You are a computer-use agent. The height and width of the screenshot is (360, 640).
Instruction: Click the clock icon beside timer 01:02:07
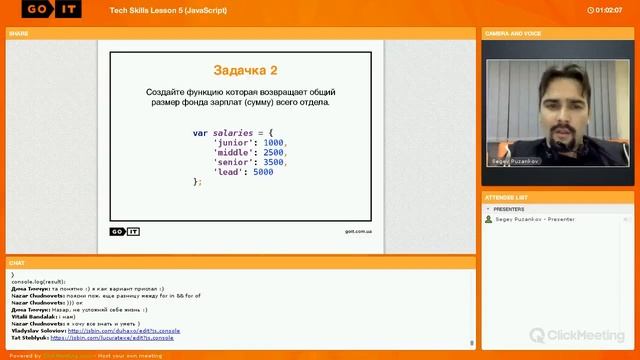(x=590, y=10)
